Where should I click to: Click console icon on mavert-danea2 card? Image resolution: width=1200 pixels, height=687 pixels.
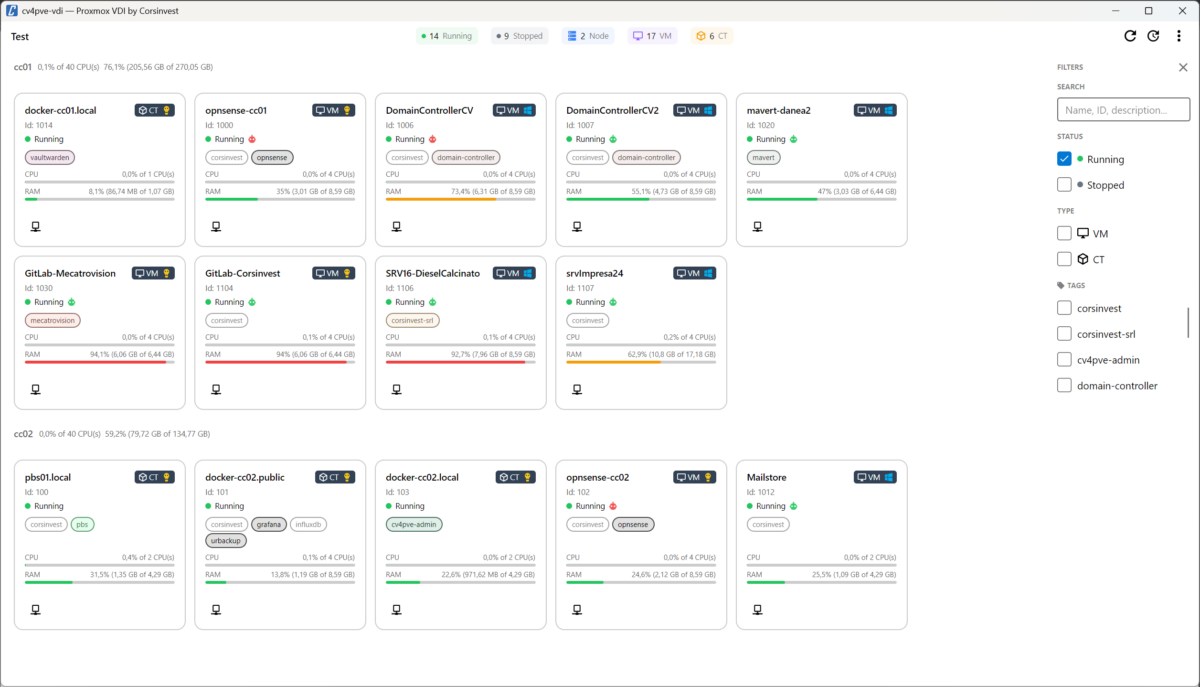(x=758, y=226)
